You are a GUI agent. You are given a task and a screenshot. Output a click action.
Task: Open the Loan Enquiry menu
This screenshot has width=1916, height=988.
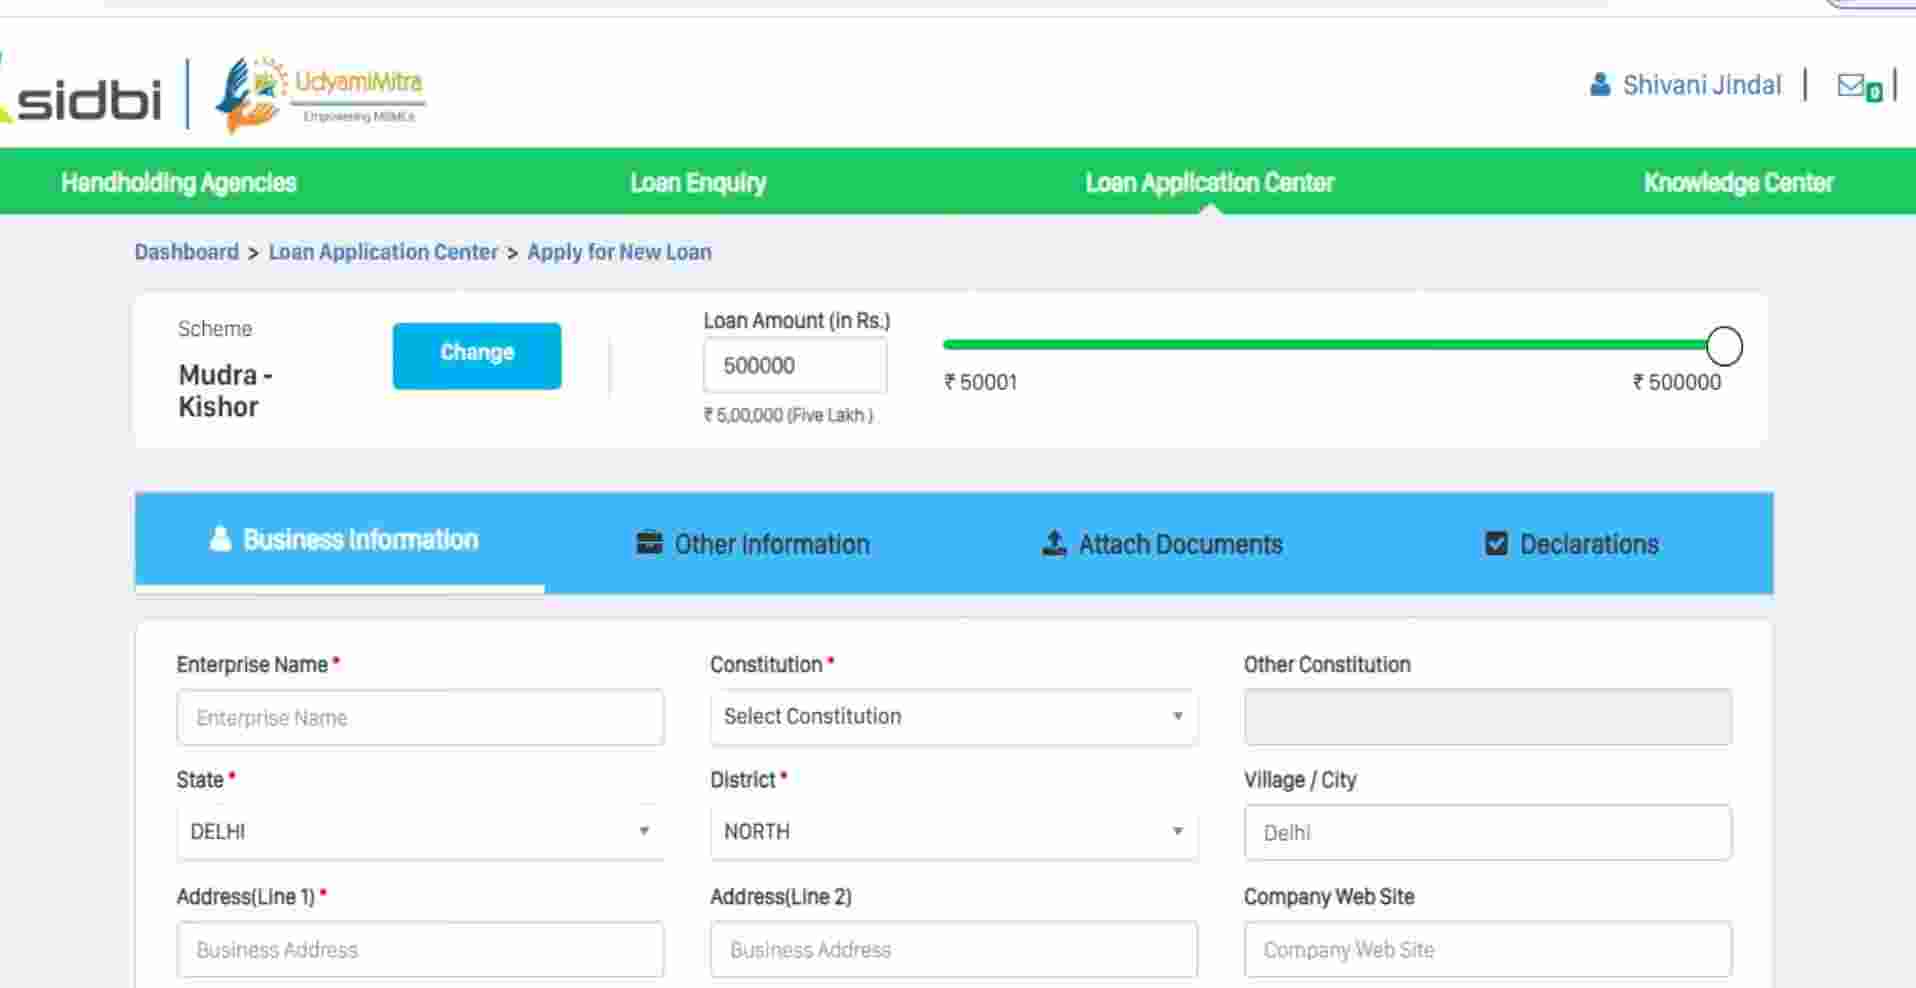(698, 182)
